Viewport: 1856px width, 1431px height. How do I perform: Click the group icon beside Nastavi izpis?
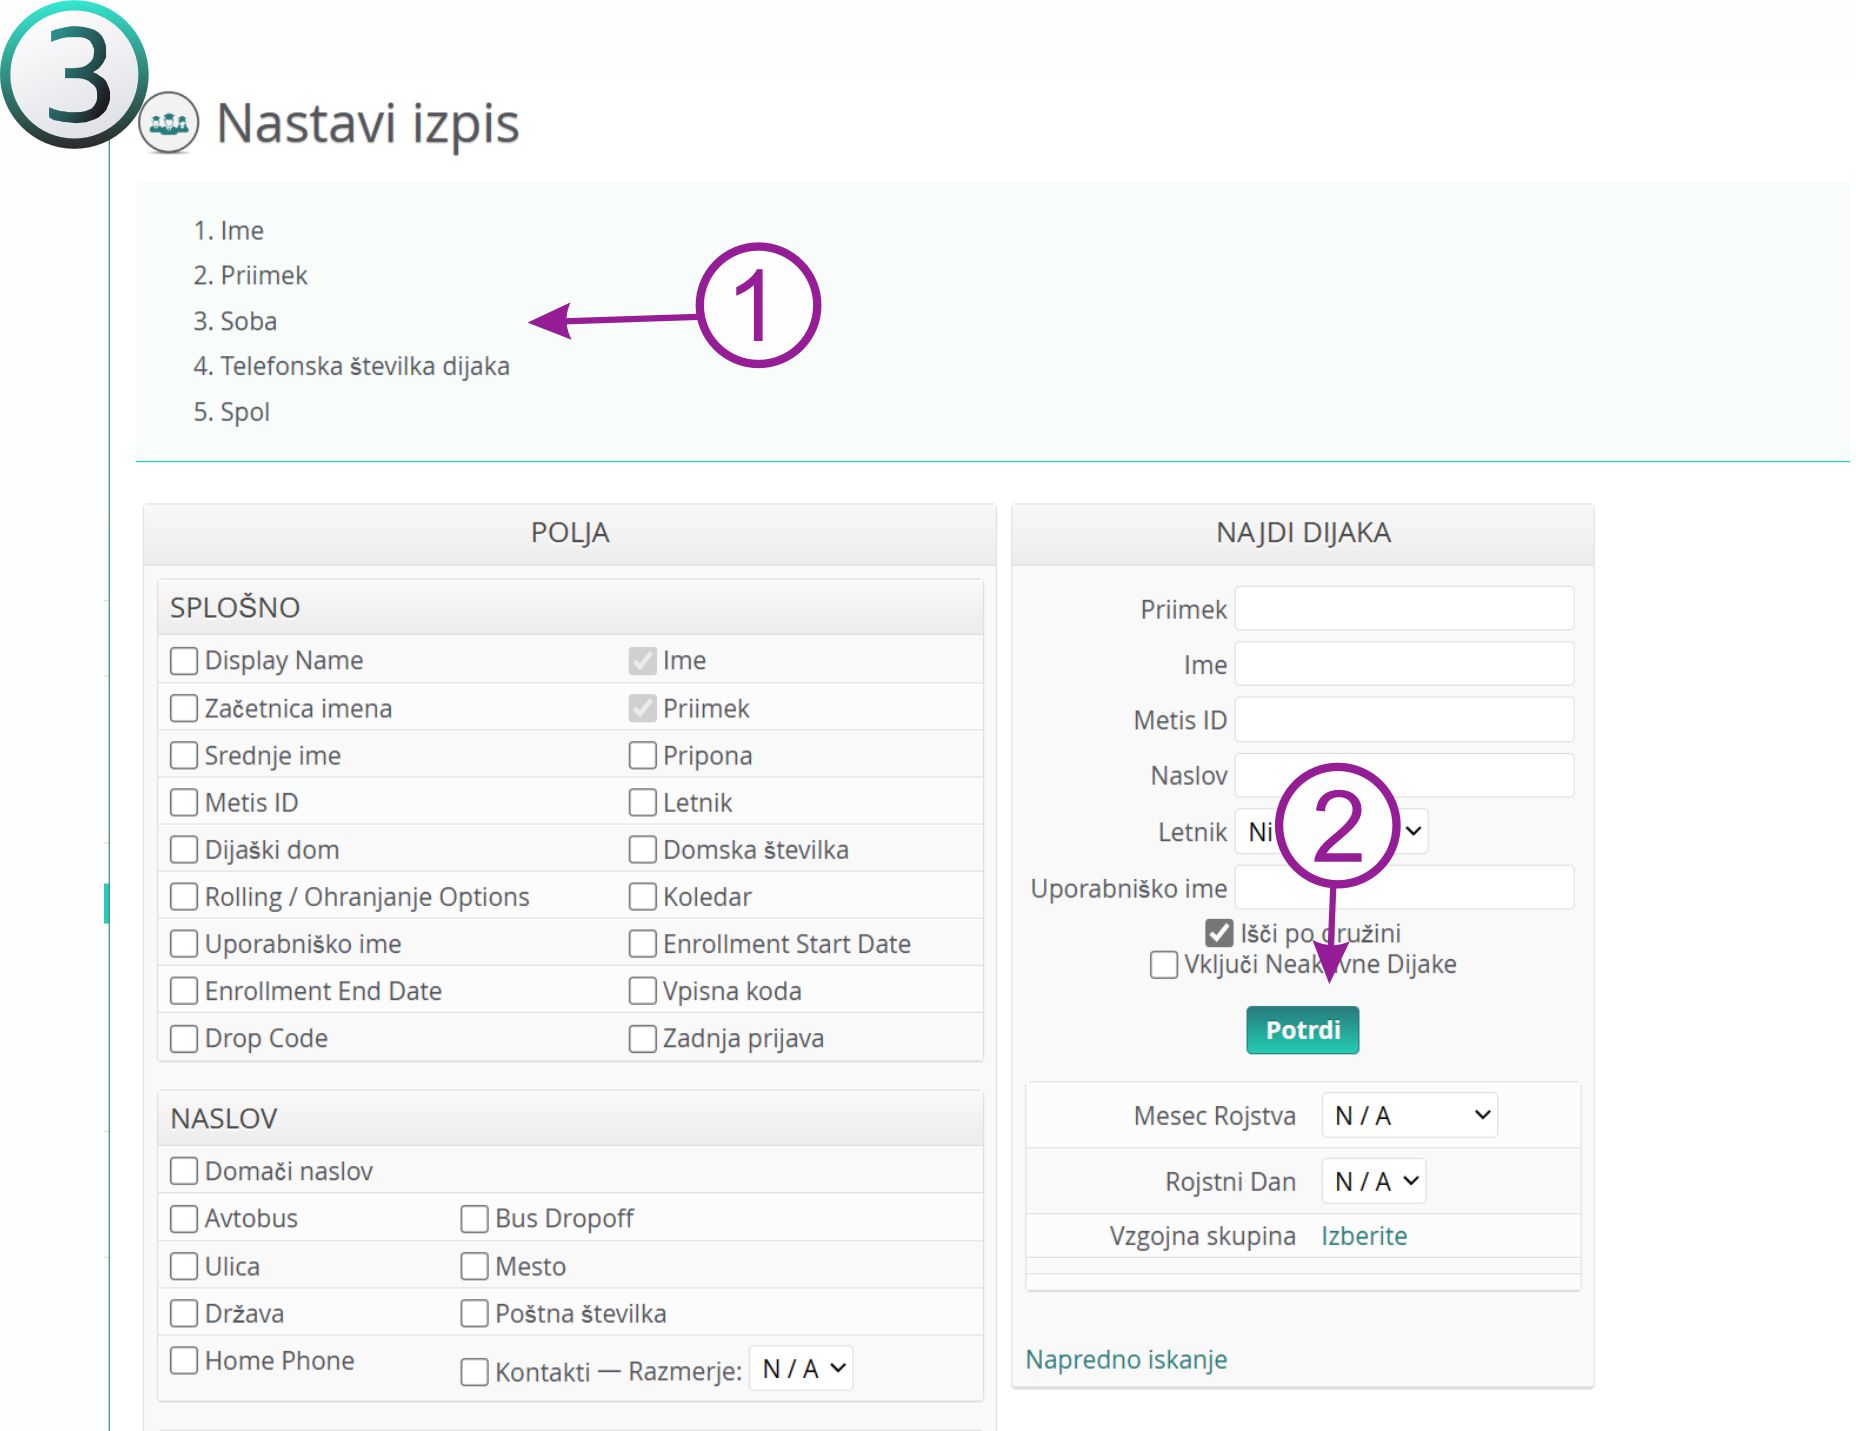coord(169,123)
